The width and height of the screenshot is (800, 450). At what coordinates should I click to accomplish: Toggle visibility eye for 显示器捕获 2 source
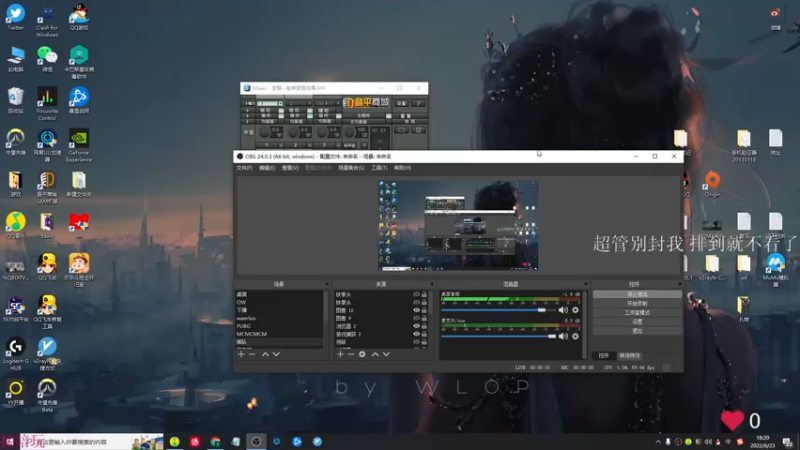pyautogui.click(x=416, y=334)
